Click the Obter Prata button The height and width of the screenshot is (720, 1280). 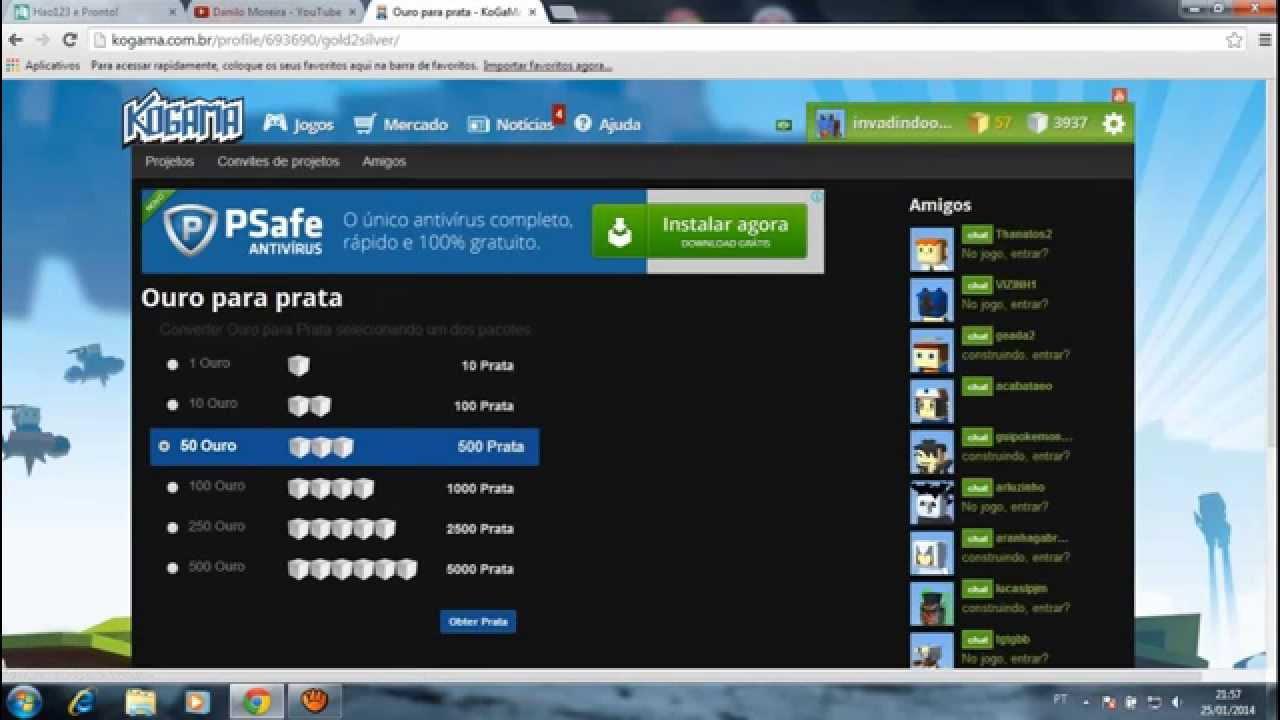pos(478,621)
